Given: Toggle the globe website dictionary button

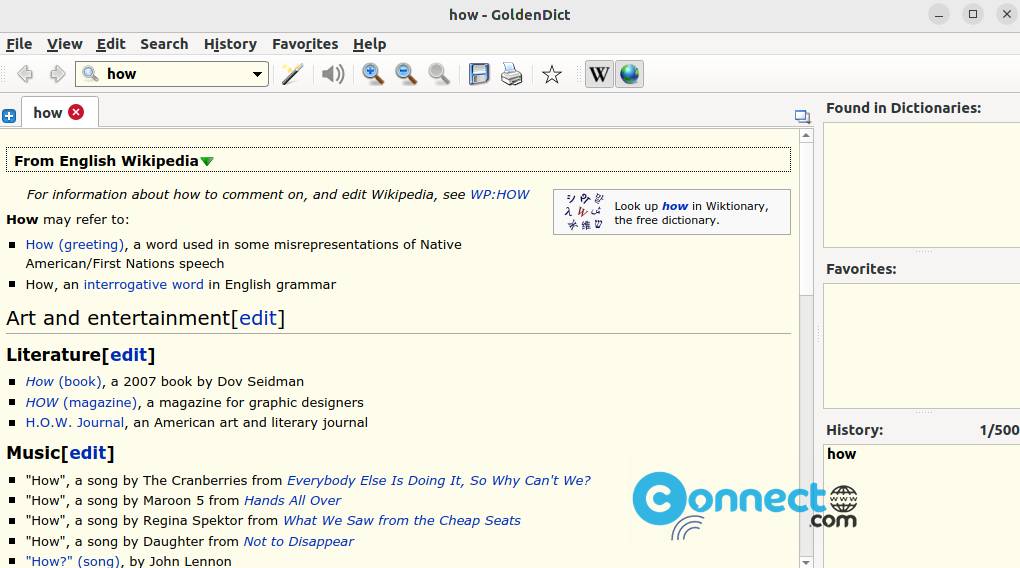Looking at the screenshot, I should [629, 74].
